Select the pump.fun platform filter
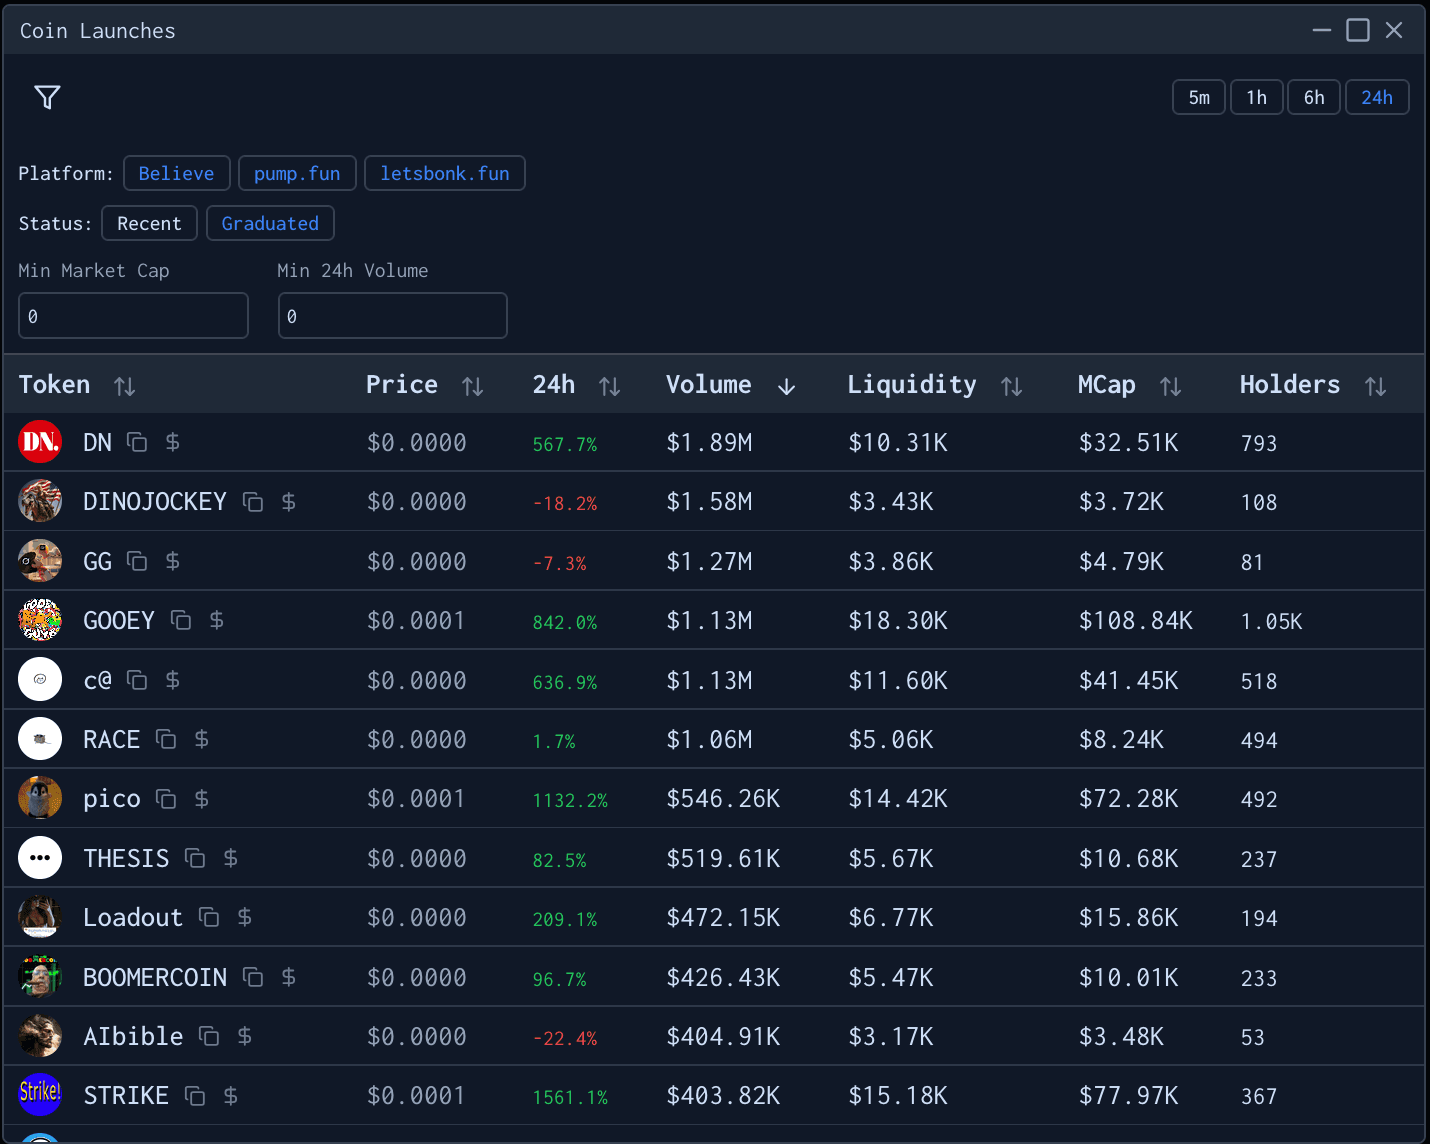Image resolution: width=1430 pixels, height=1144 pixels. pos(297,173)
